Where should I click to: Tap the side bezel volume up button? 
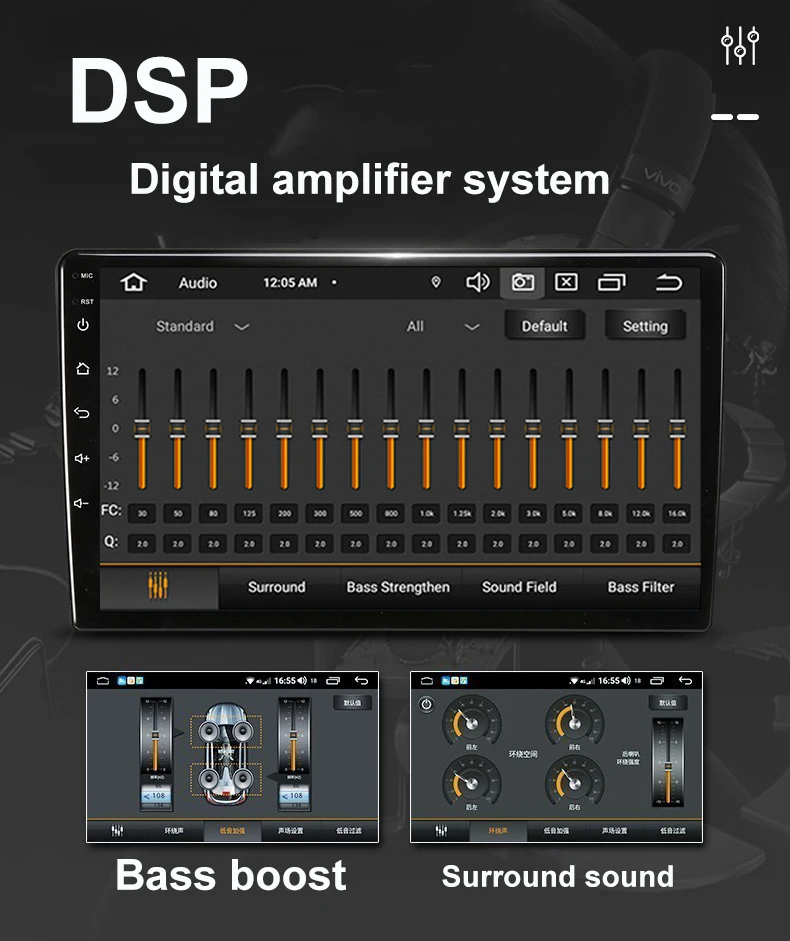click(82, 458)
